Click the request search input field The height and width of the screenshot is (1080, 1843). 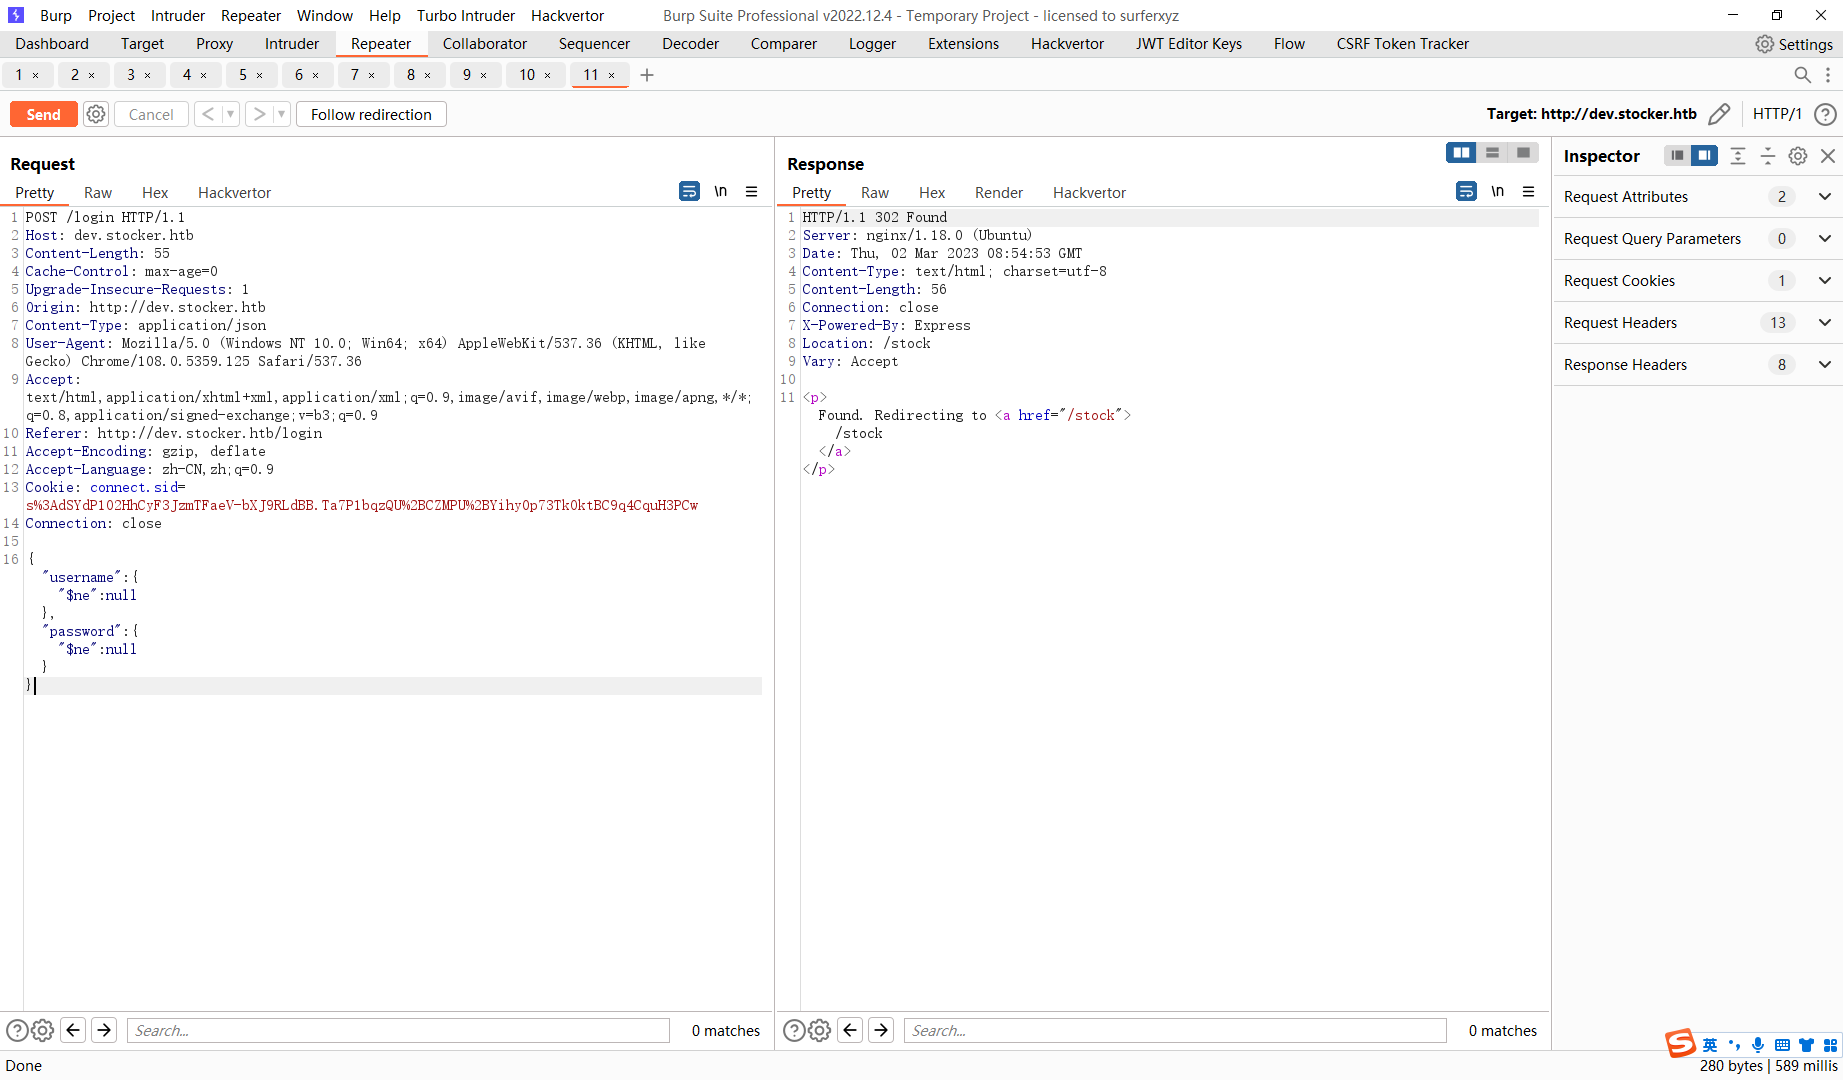(x=398, y=1030)
